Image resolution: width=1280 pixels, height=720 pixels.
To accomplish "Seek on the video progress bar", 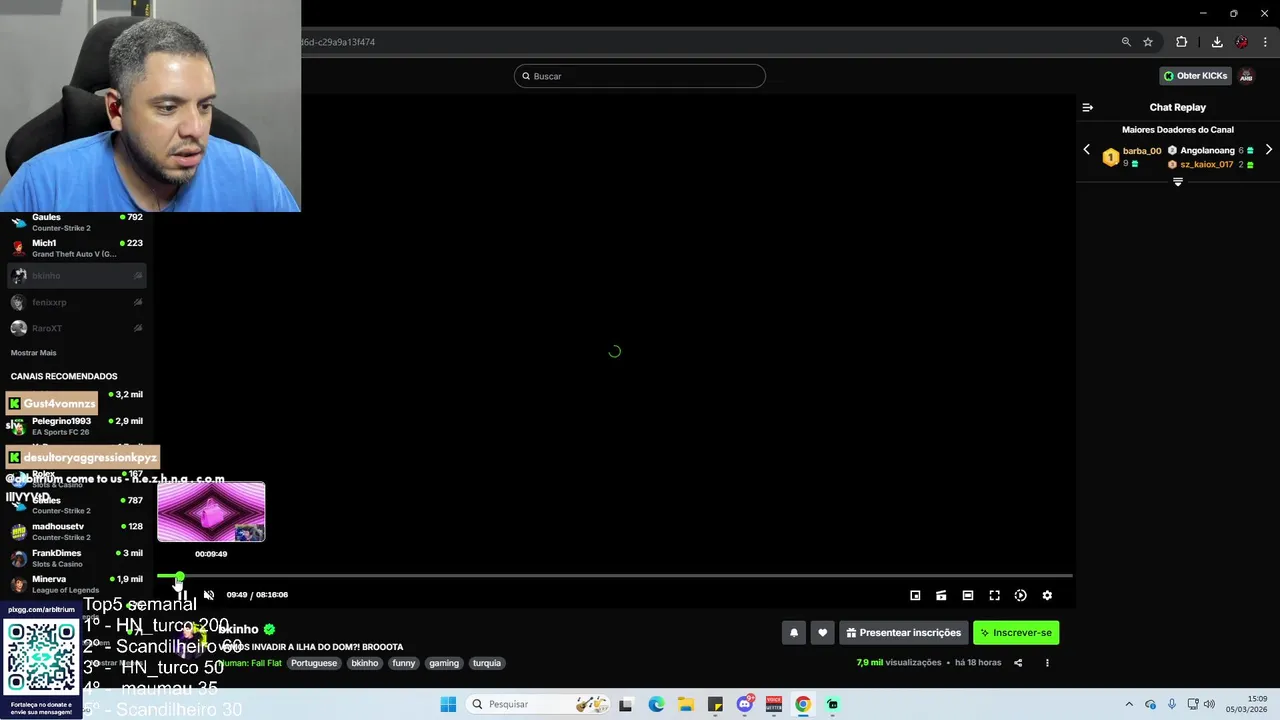I will tap(615, 576).
